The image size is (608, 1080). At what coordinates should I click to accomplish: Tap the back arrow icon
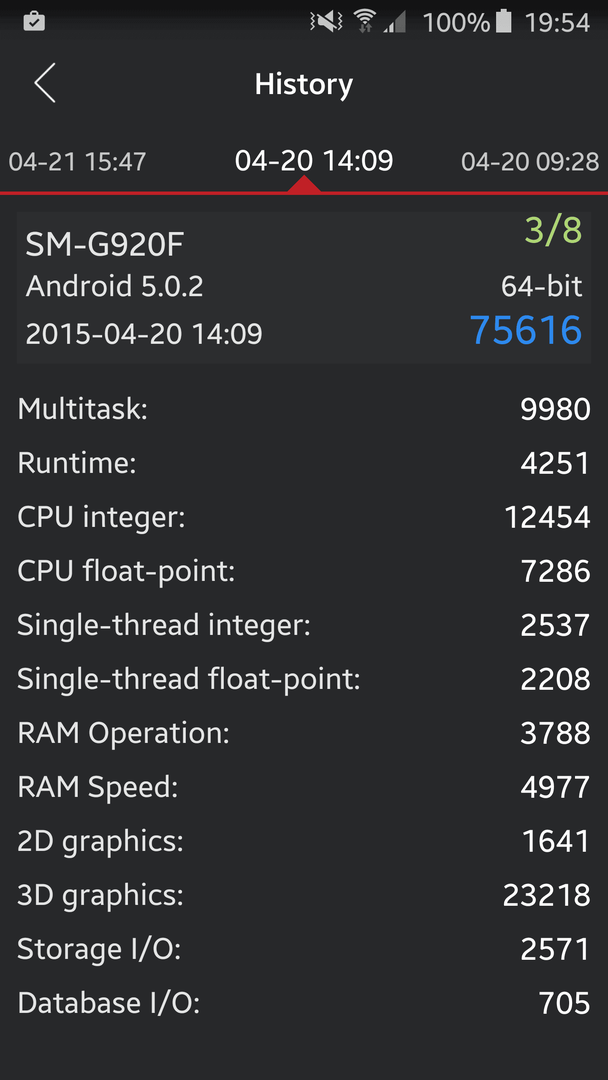[45, 83]
